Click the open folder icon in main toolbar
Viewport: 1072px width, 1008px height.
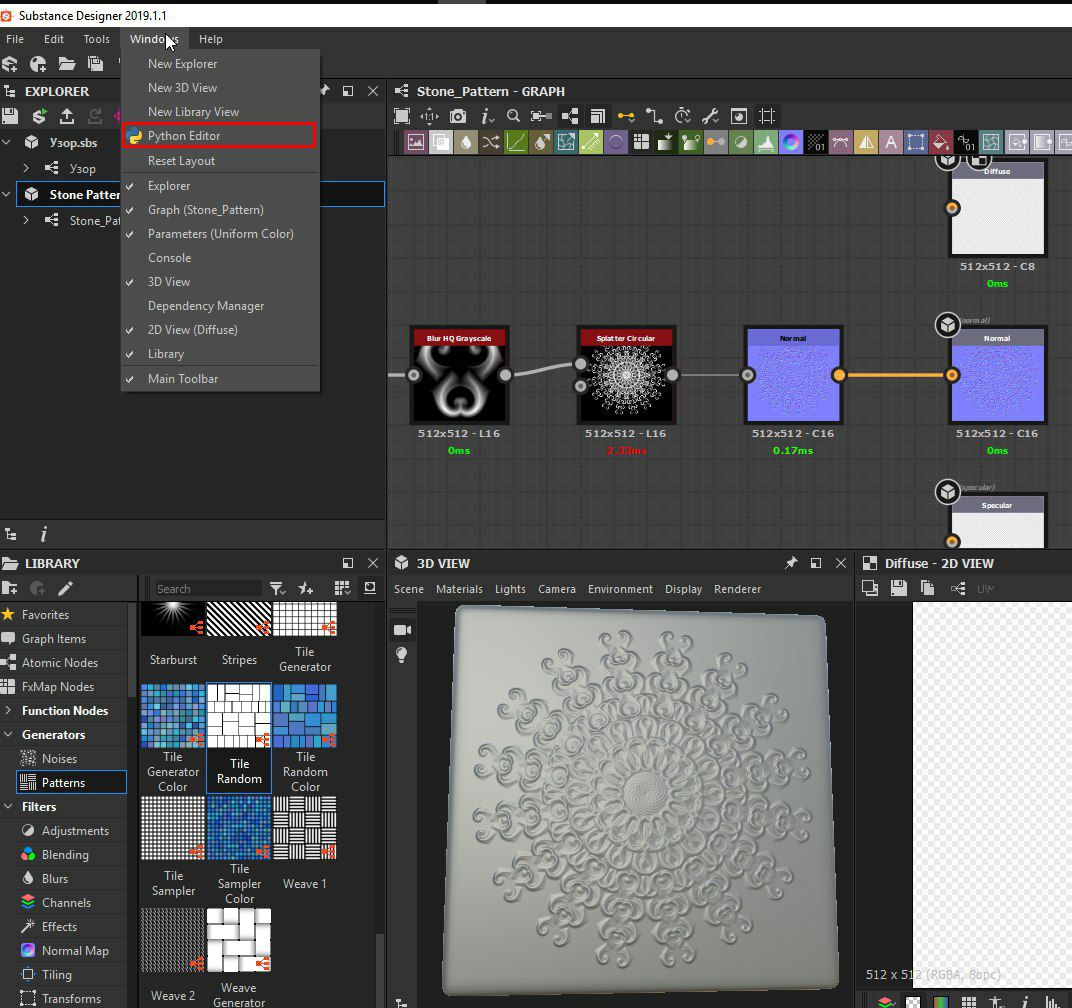click(66, 64)
